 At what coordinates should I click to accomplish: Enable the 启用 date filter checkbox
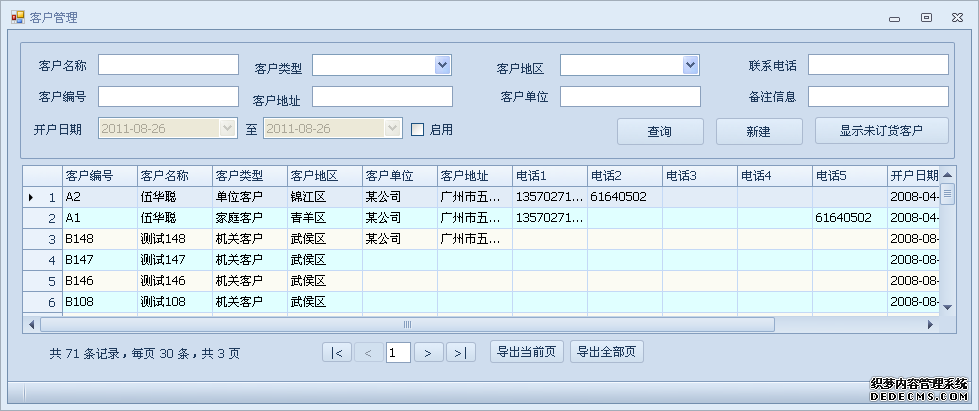(418, 129)
